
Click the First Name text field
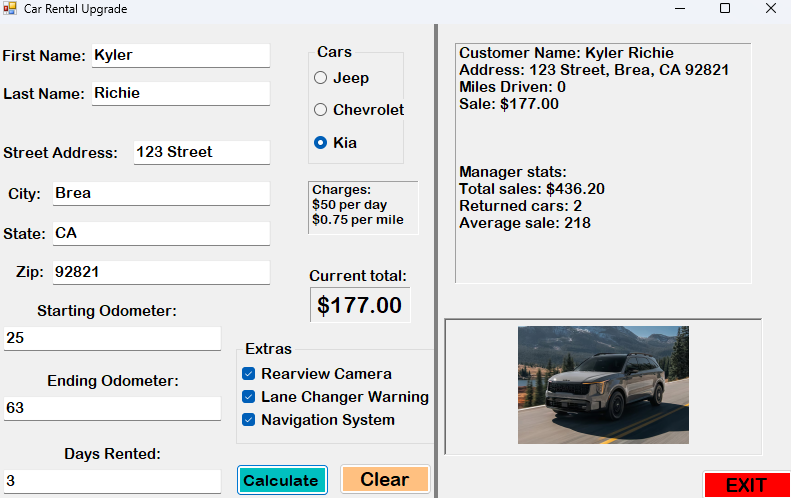(180, 56)
